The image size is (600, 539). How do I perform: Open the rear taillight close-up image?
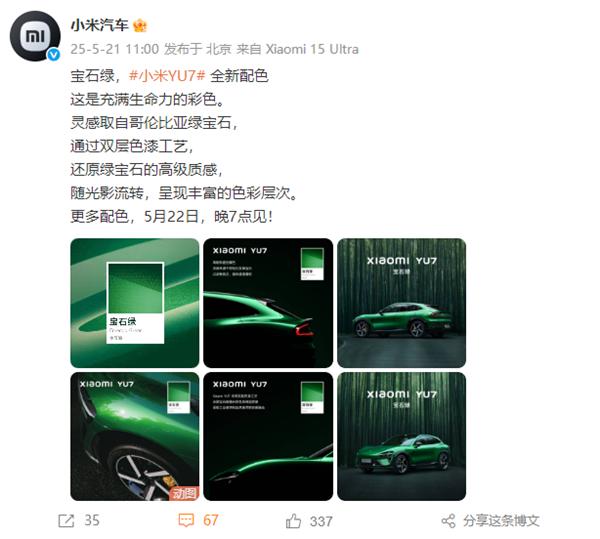(x=268, y=303)
